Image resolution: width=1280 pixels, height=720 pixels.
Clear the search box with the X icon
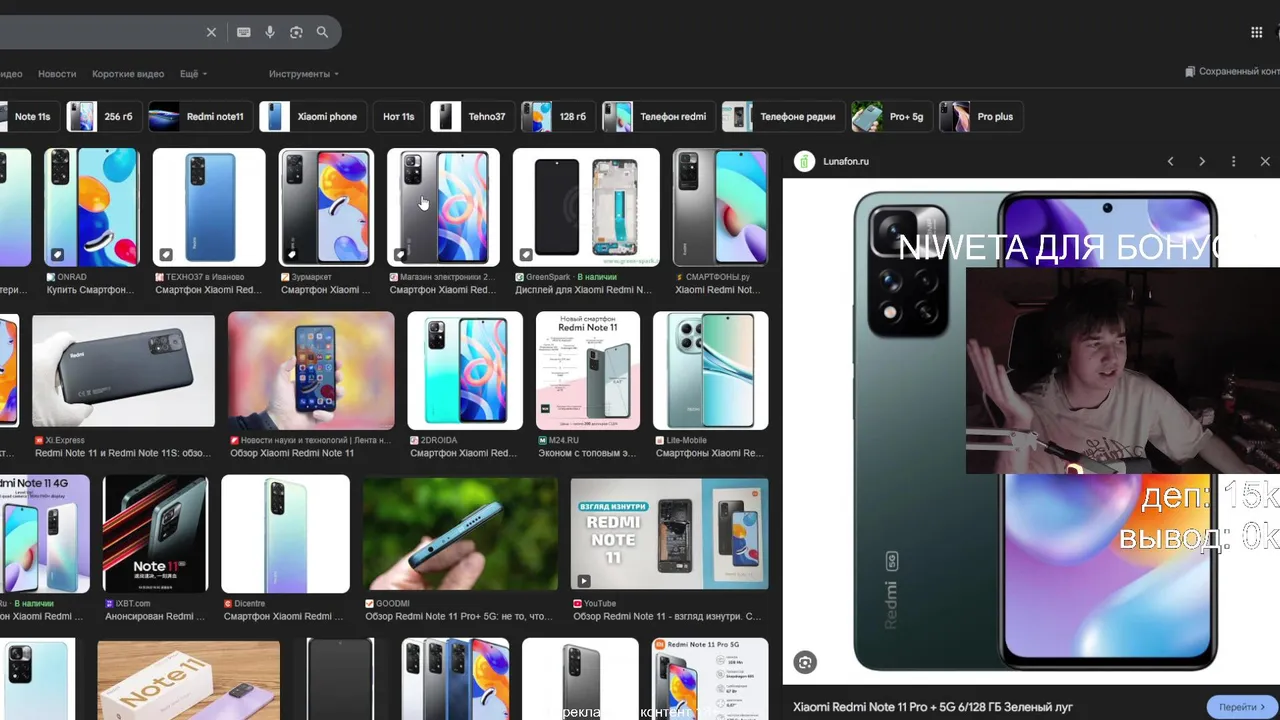tap(211, 32)
